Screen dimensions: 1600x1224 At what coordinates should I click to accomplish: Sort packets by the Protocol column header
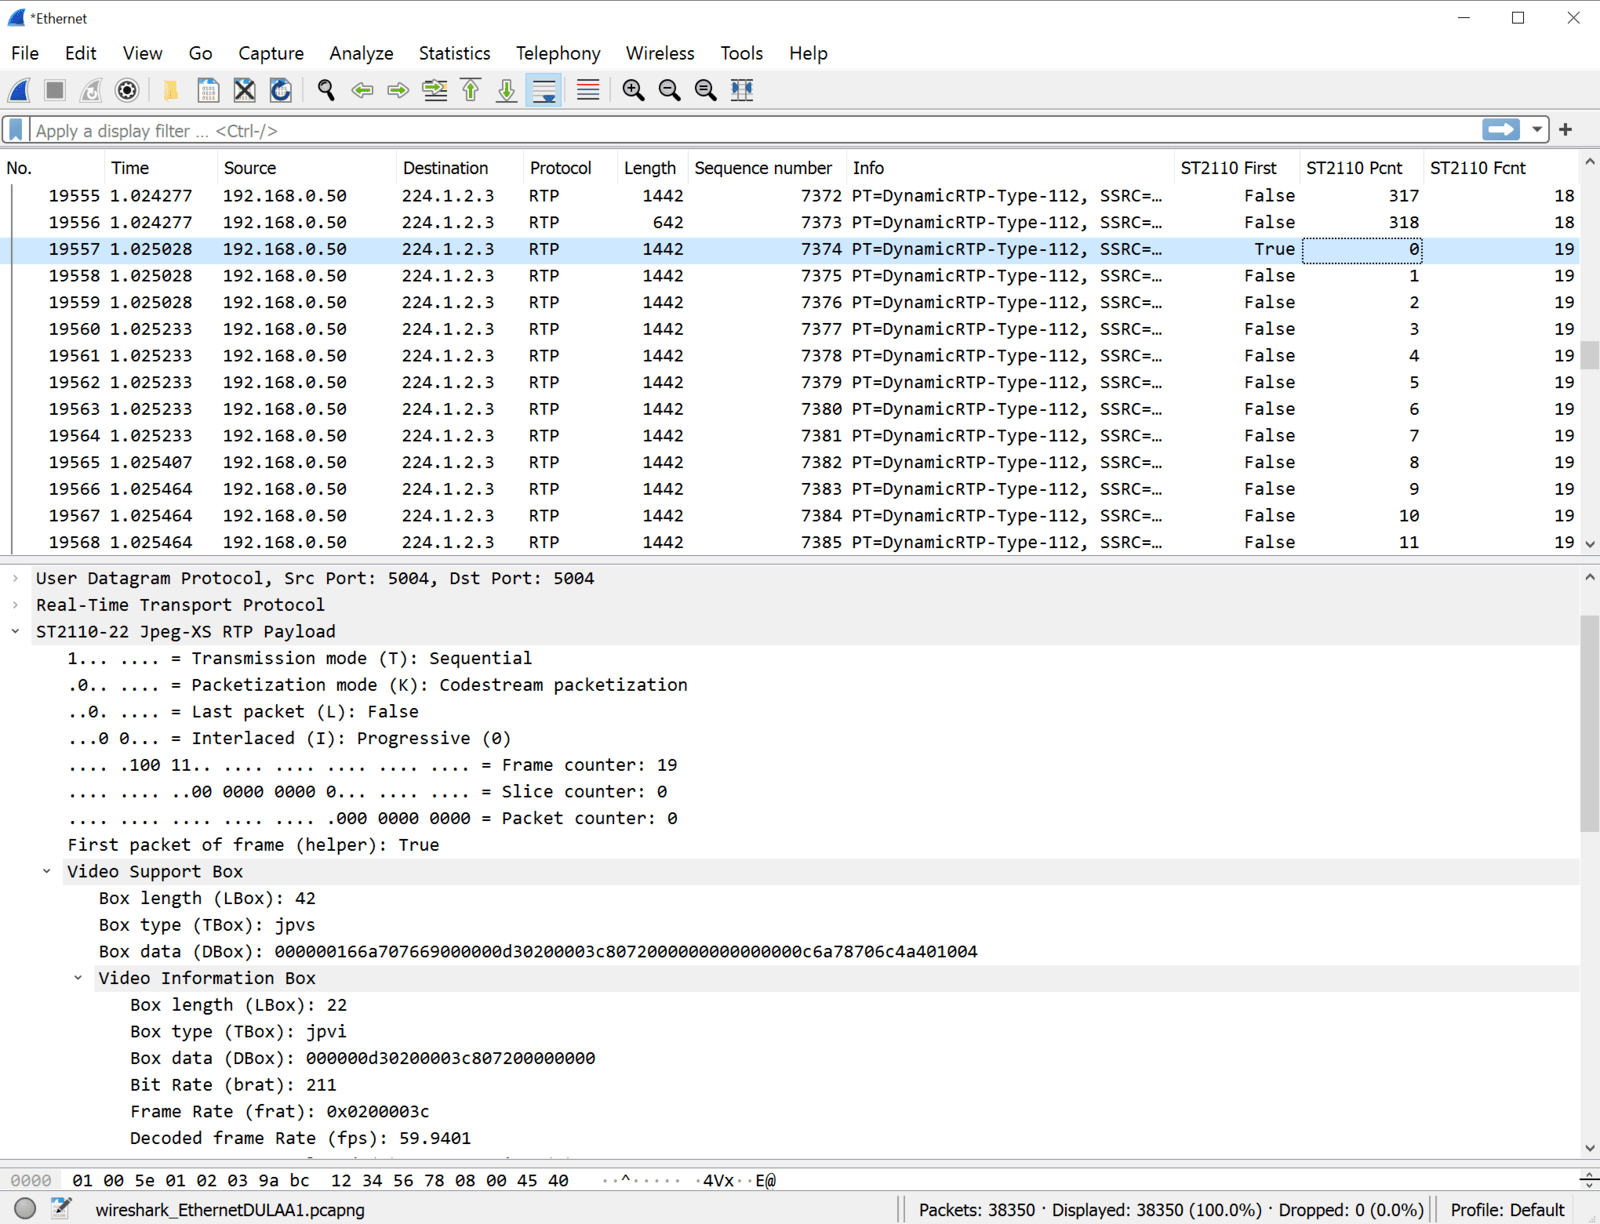[560, 168]
